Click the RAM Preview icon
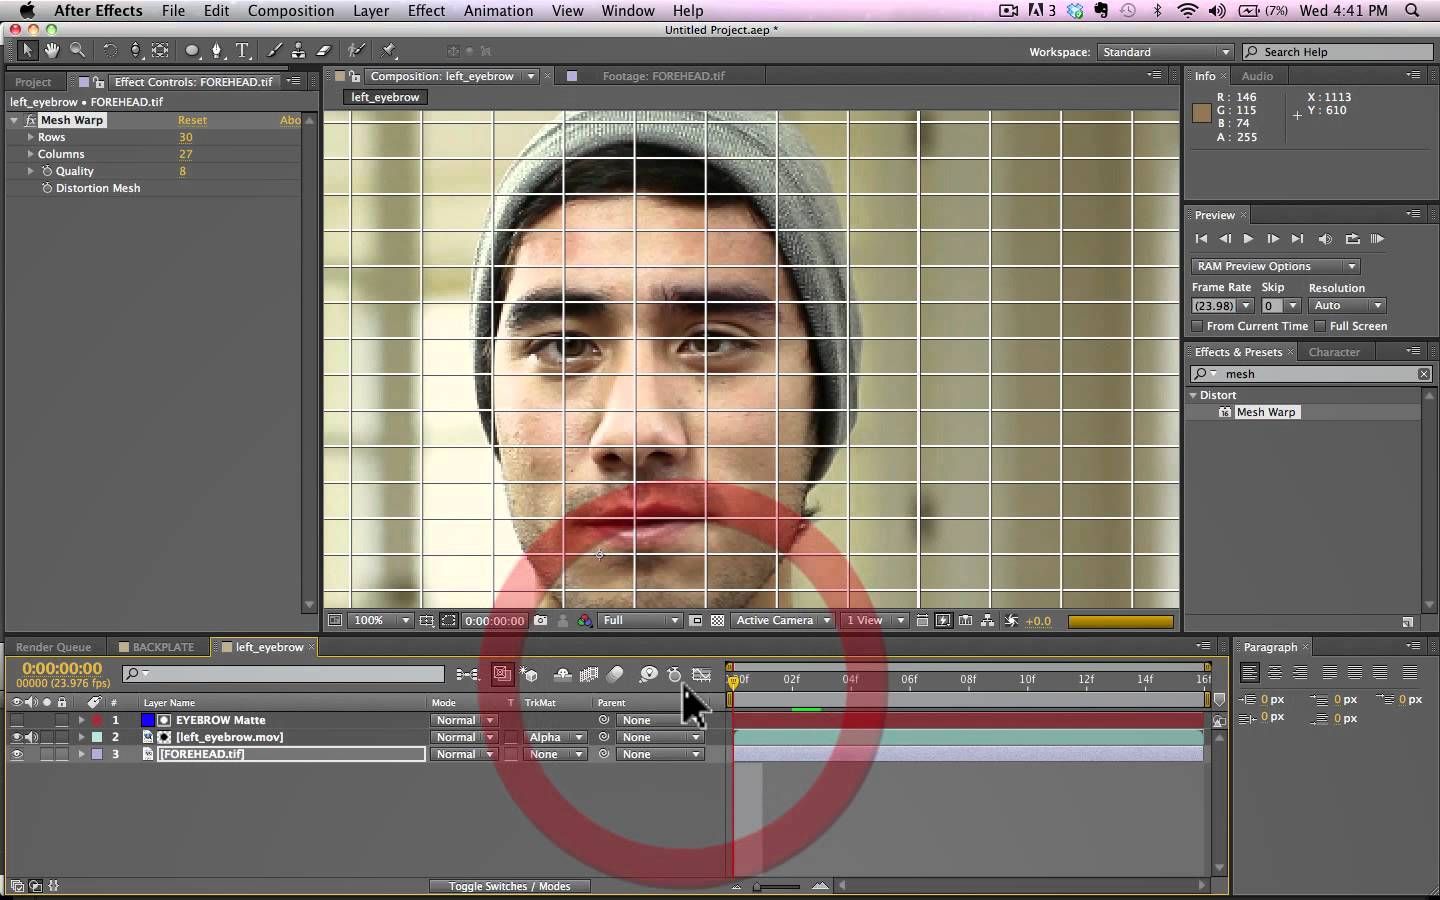The width and height of the screenshot is (1440, 900). (x=1377, y=239)
